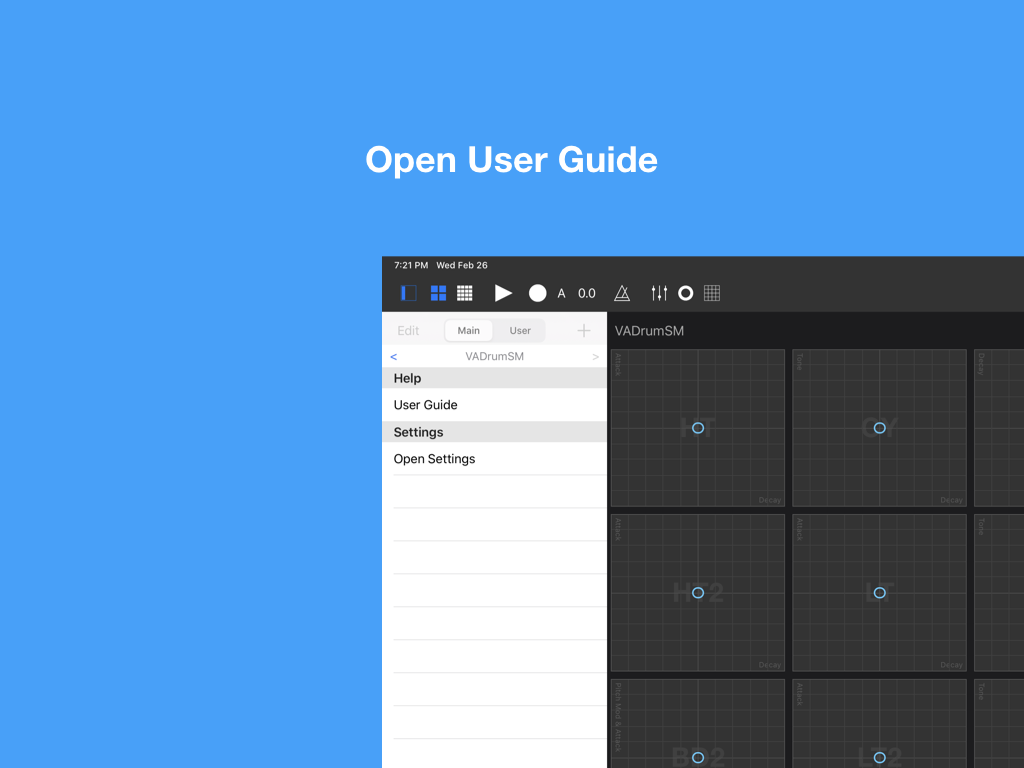The height and width of the screenshot is (768, 1024).
Task: Click the ring icon in the toolbar
Action: point(686,293)
